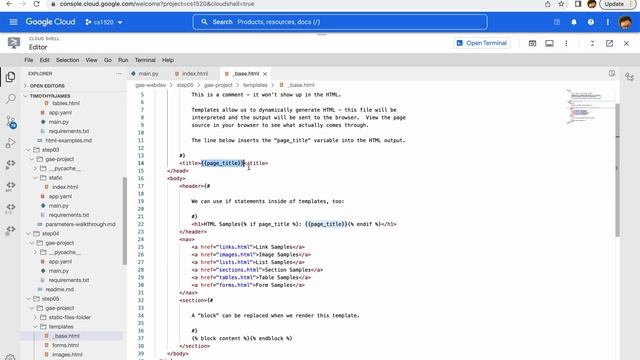Viewport: 640px width, 360px height.
Task: Open images.html in templates folder
Action: tap(67, 355)
